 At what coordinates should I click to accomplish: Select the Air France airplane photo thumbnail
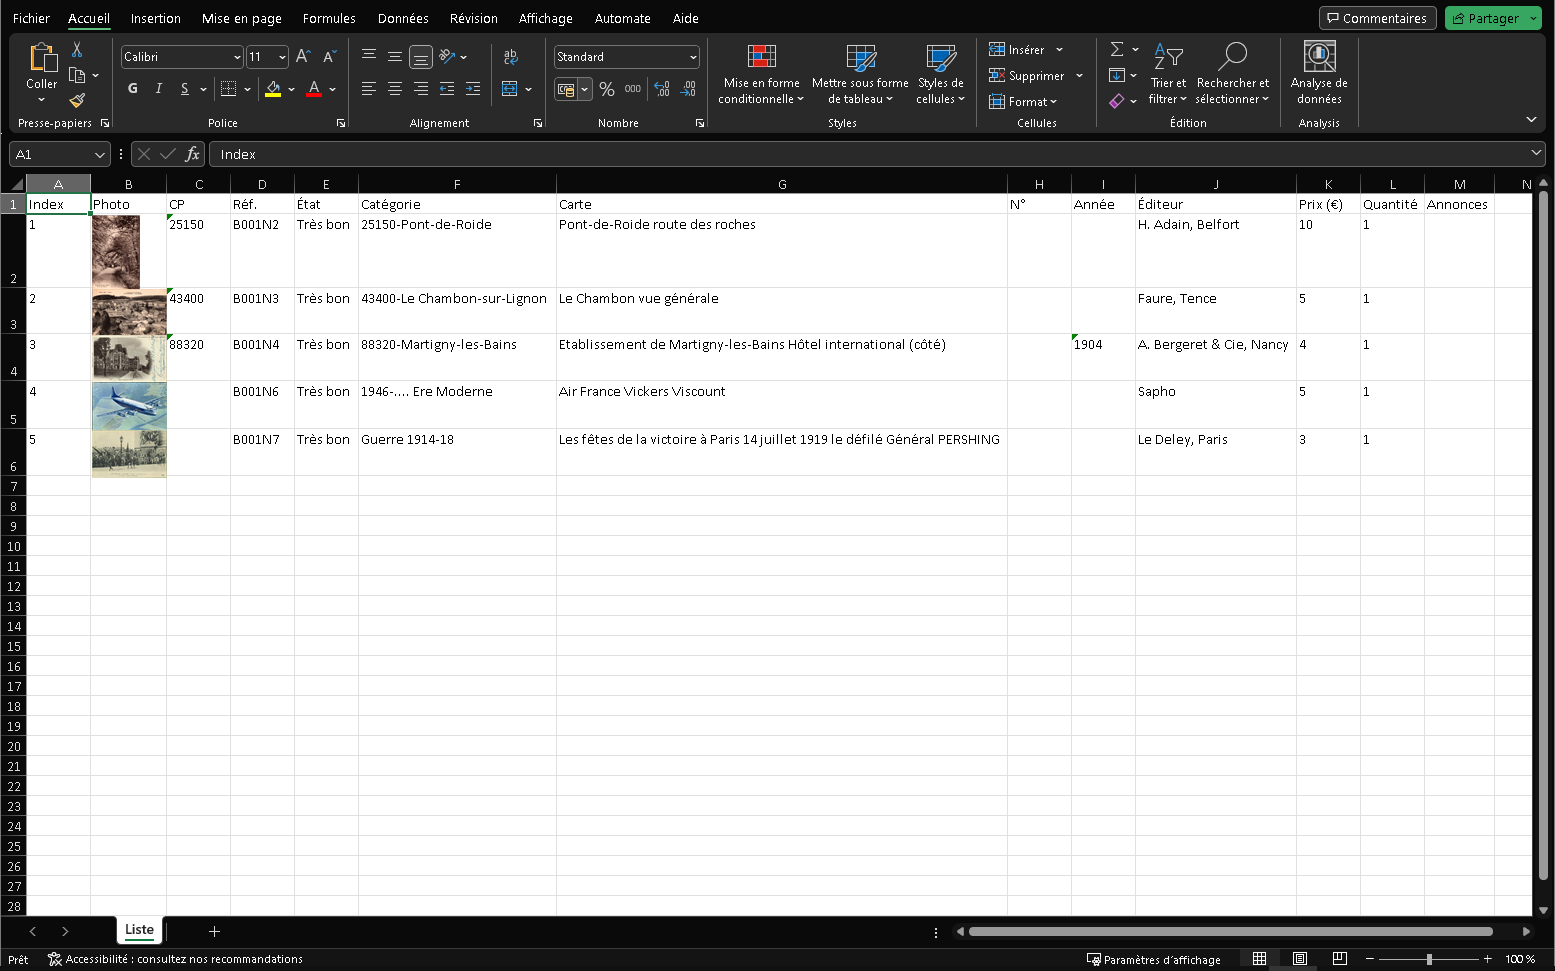[x=129, y=405]
